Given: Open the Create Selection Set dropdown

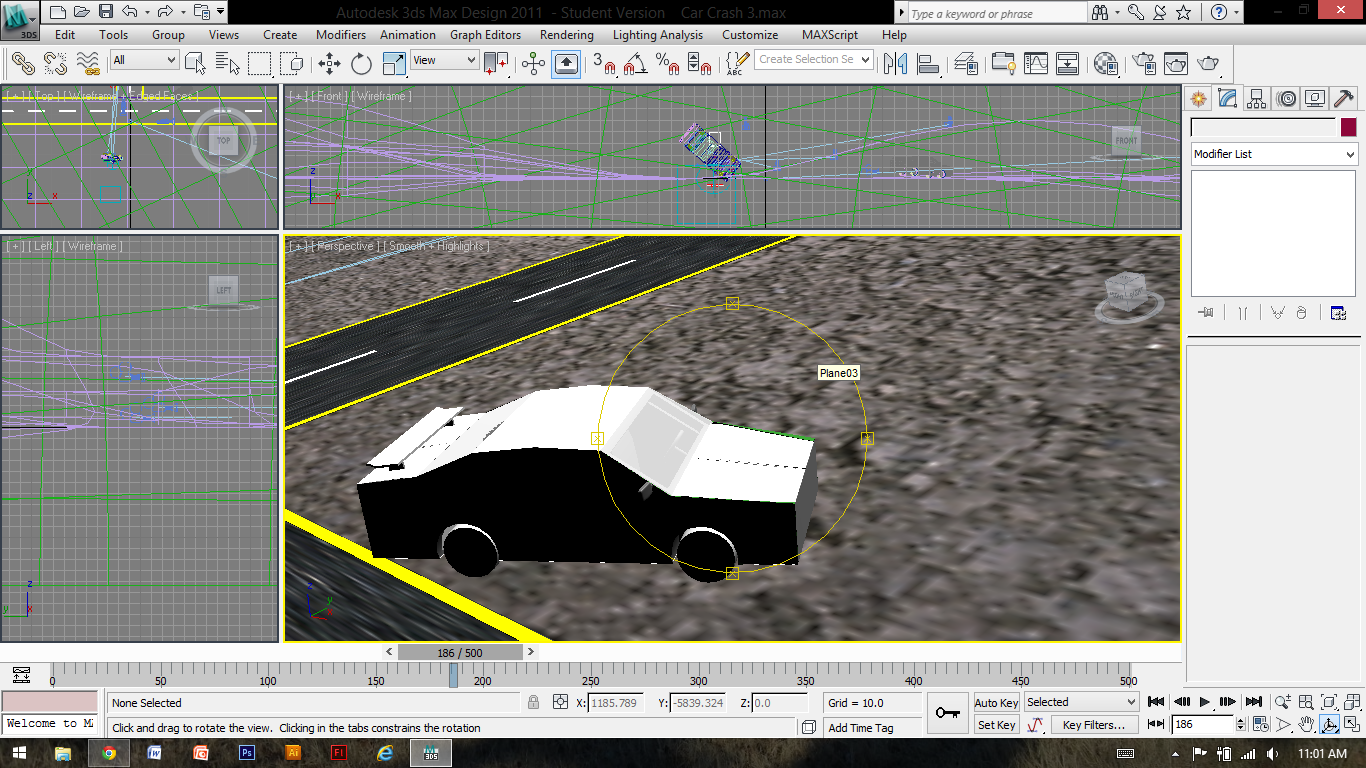Looking at the screenshot, I should coord(814,60).
